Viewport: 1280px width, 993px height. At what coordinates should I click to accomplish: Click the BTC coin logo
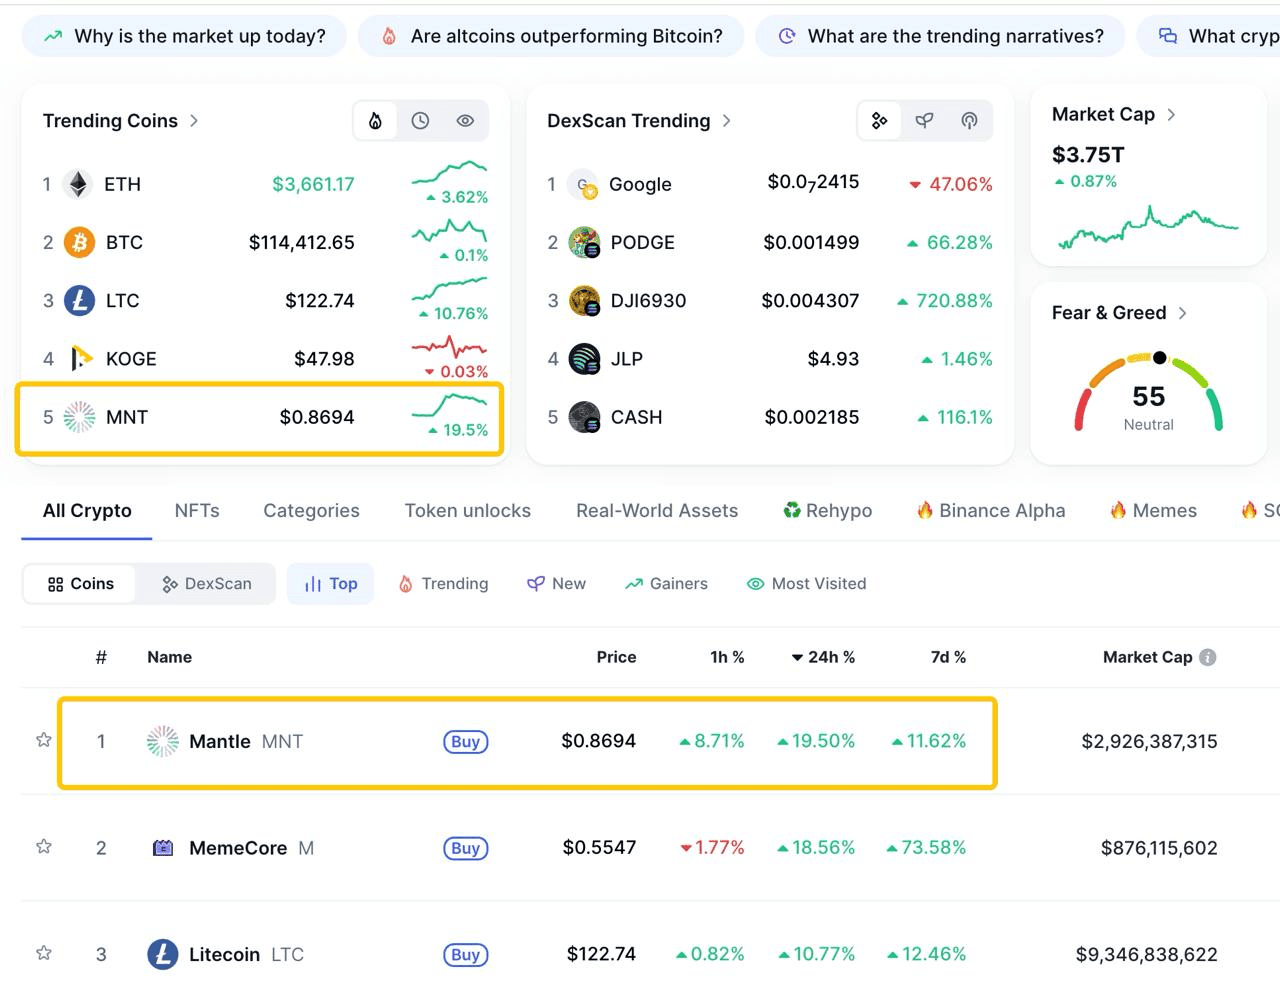pos(79,242)
